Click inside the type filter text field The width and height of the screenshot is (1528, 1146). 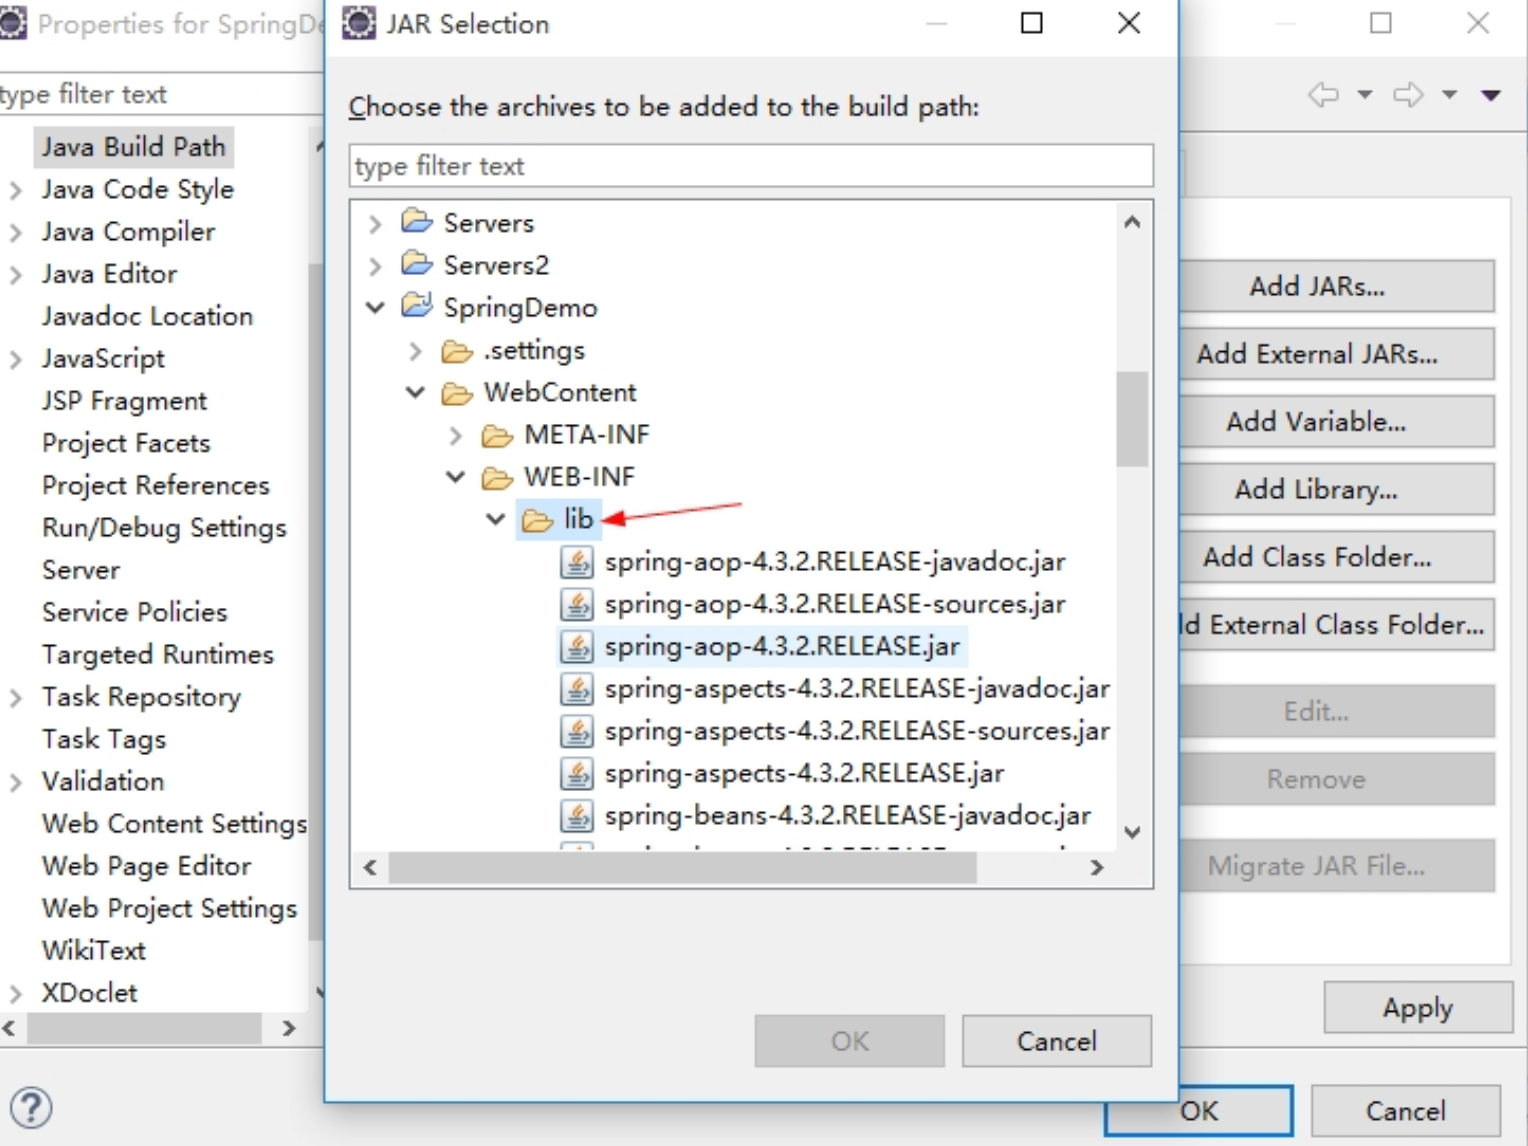click(750, 166)
